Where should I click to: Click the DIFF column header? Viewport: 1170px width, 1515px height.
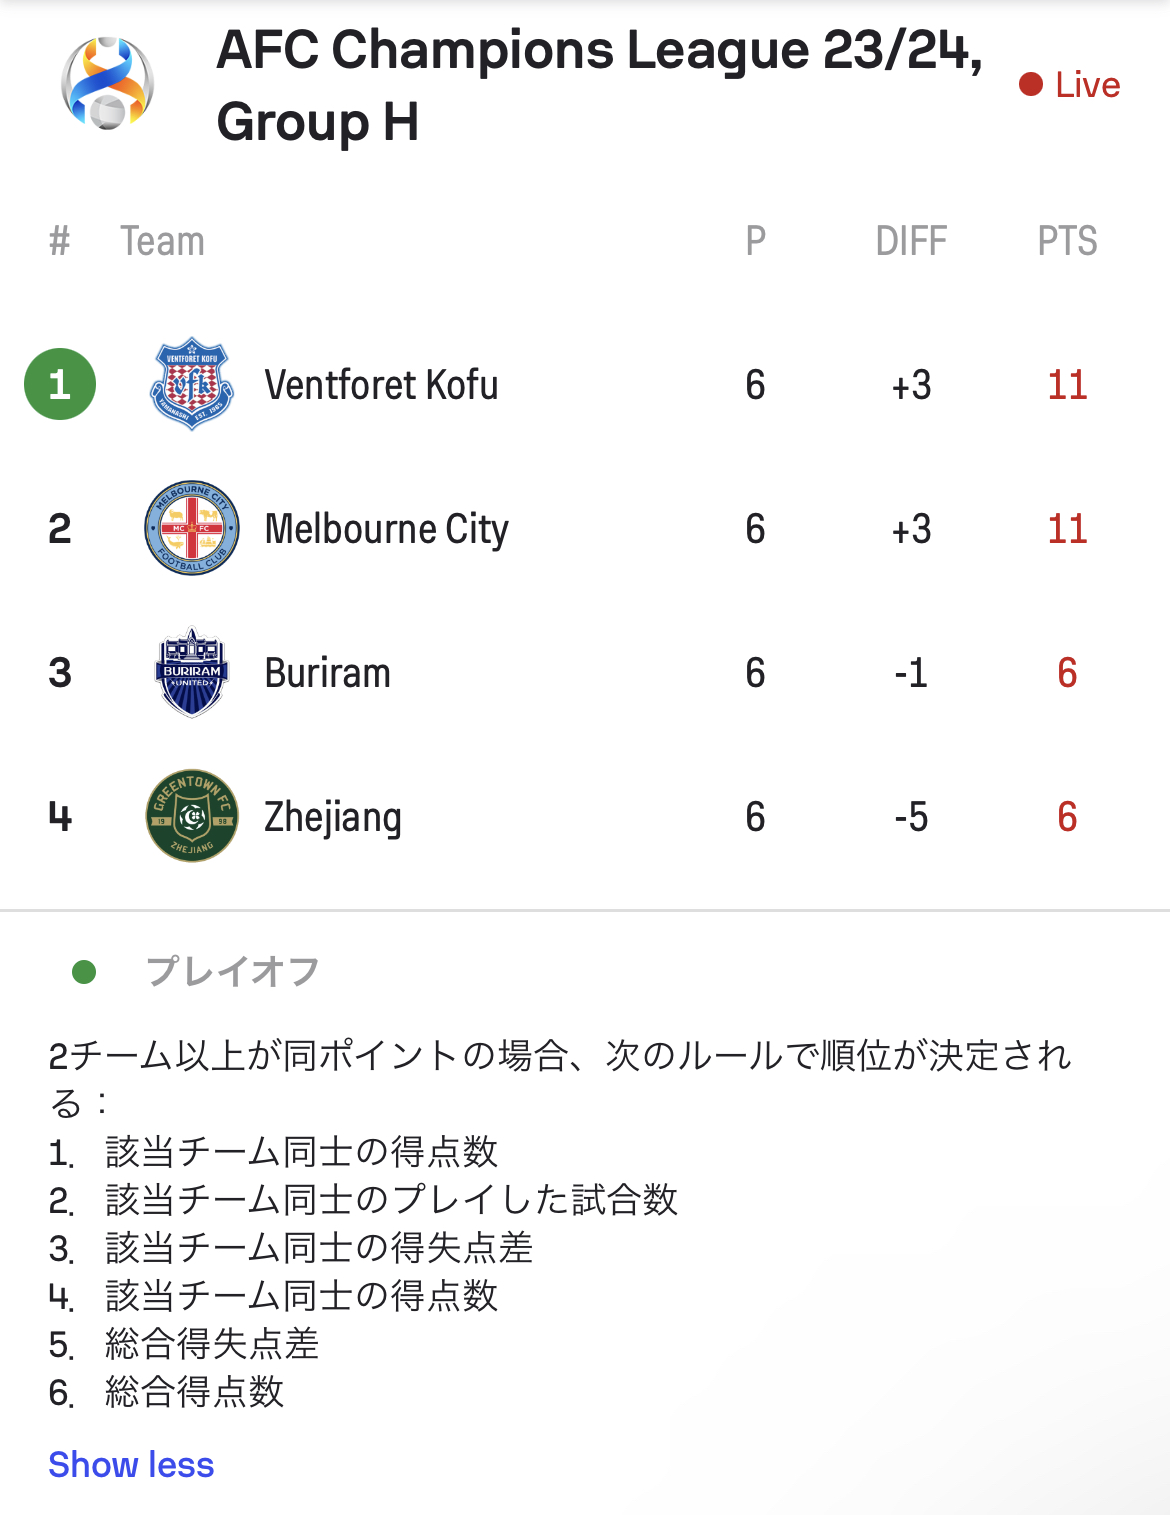911,241
